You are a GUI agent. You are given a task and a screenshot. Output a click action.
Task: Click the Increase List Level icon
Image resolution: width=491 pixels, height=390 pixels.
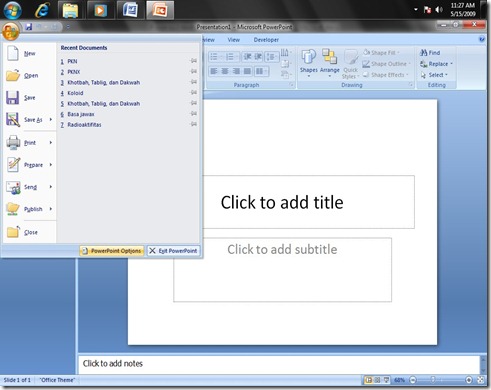point(258,57)
